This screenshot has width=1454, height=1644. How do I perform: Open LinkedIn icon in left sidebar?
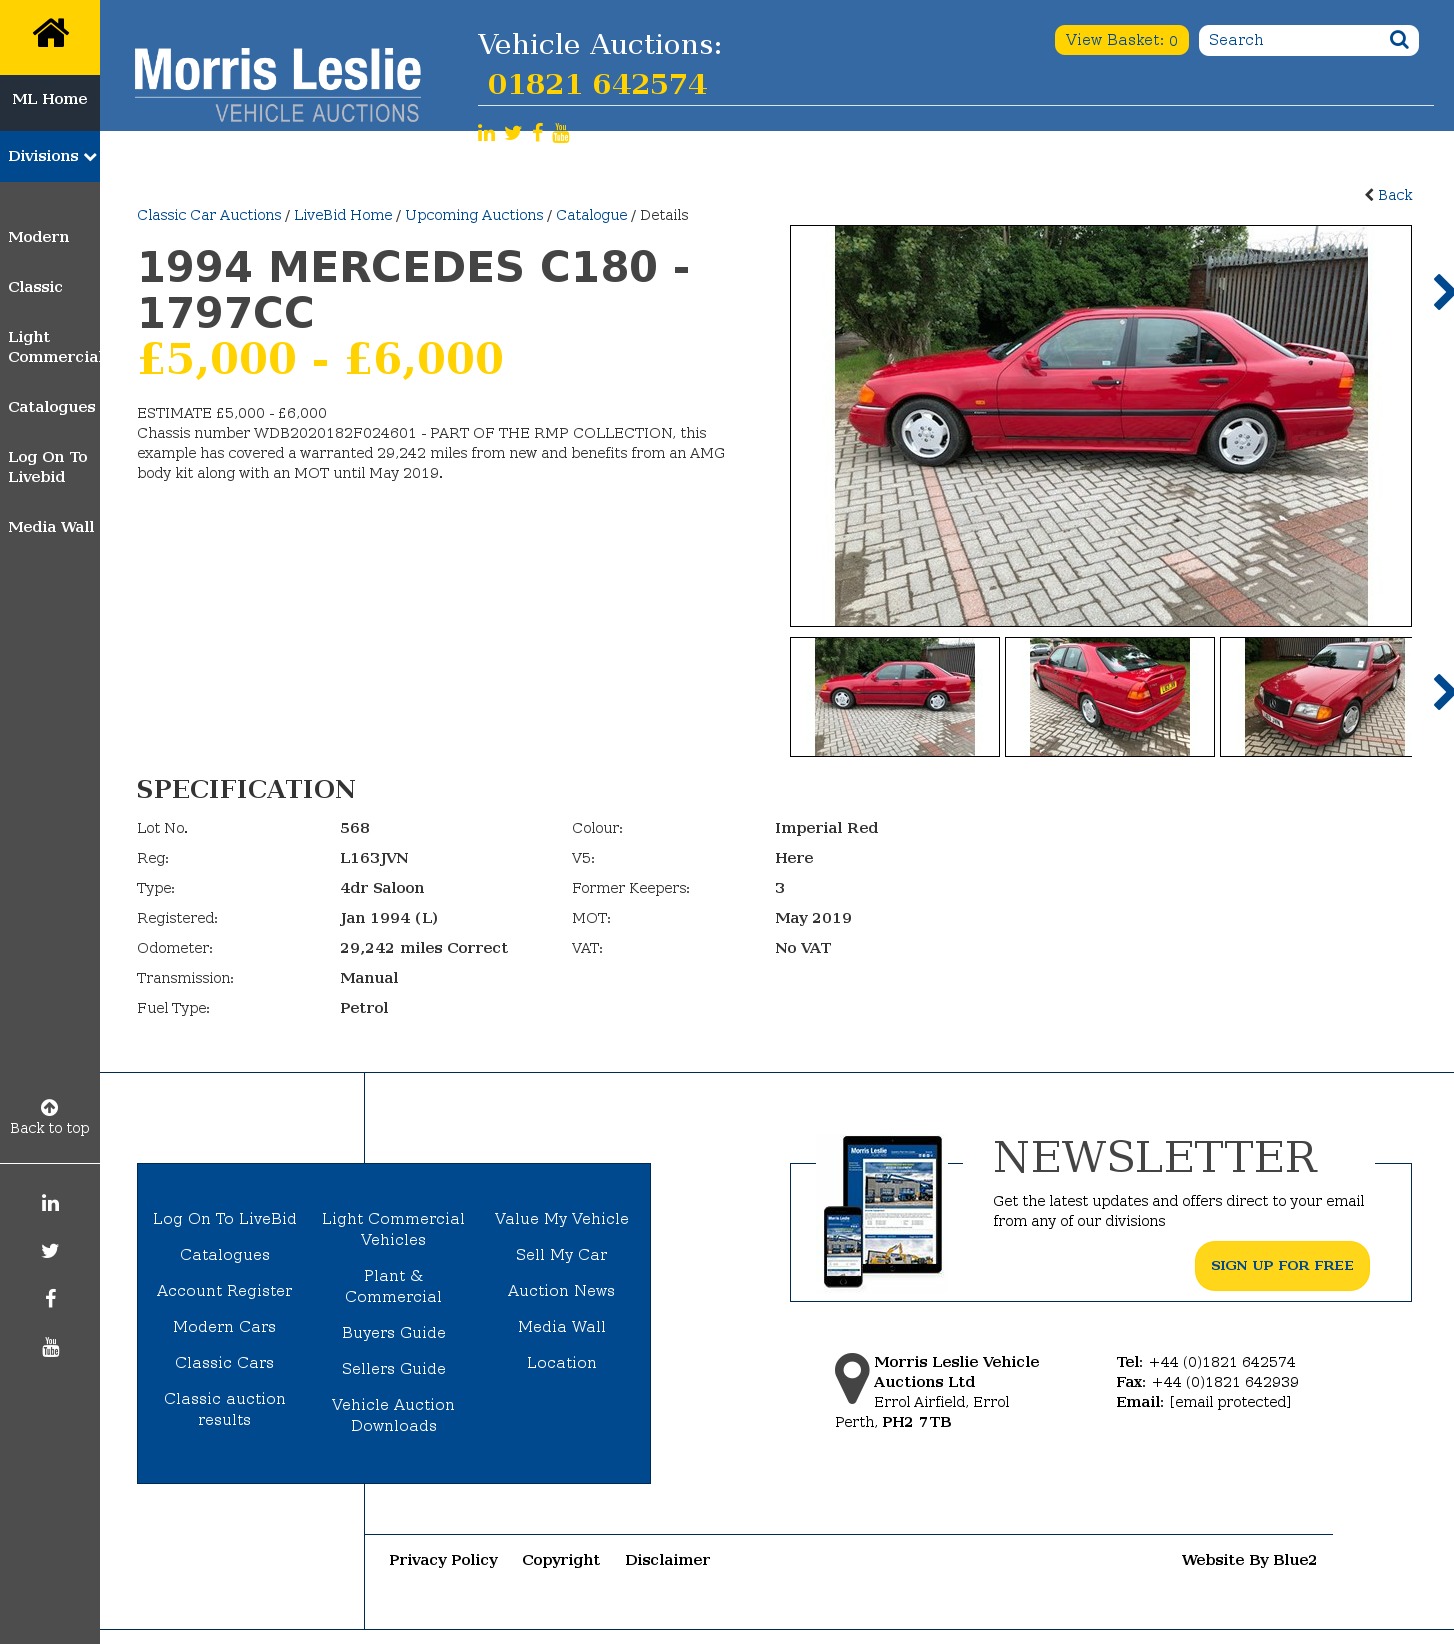[x=50, y=1203]
